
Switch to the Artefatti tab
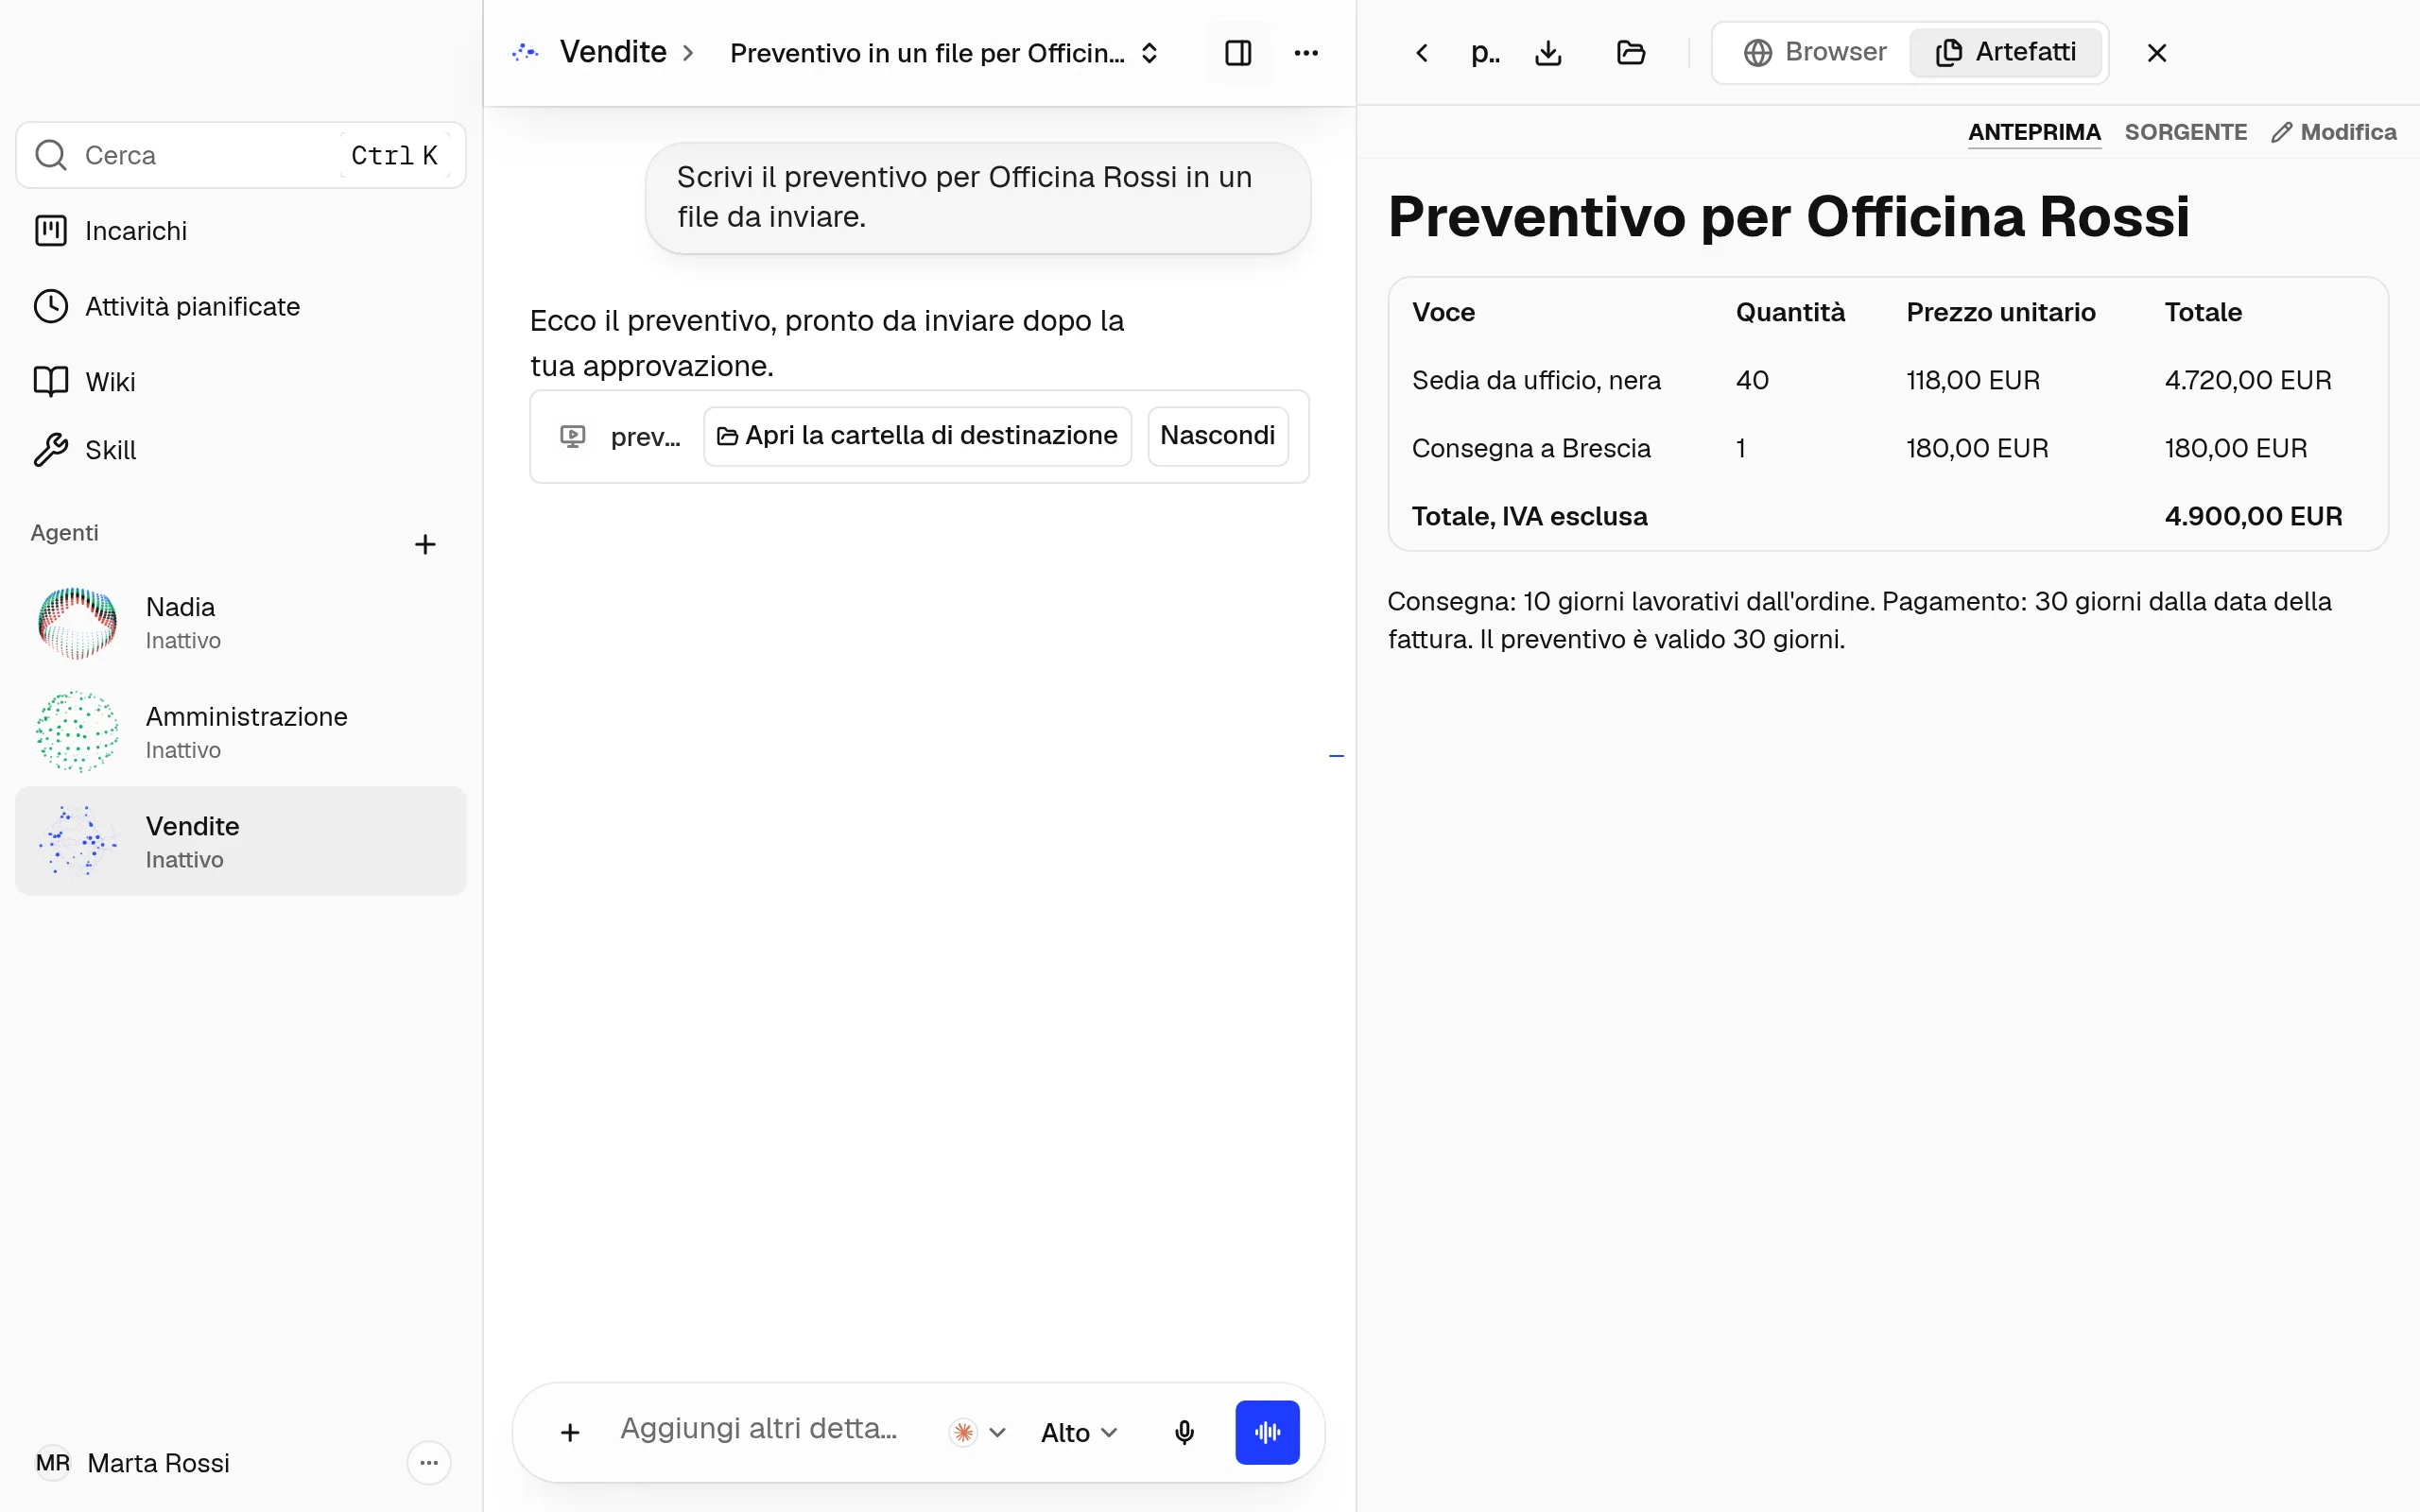click(2006, 52)
